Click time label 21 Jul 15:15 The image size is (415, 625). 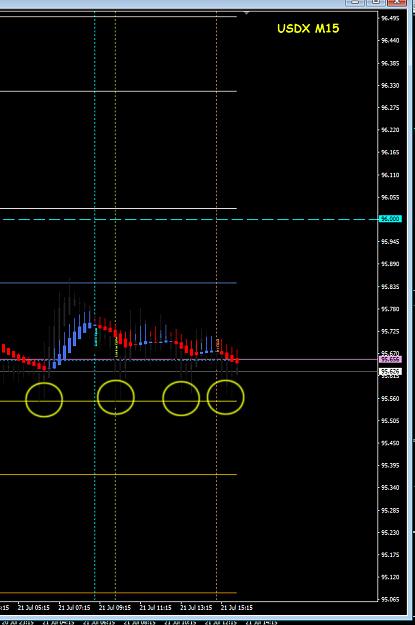click(x=237, y=608)
